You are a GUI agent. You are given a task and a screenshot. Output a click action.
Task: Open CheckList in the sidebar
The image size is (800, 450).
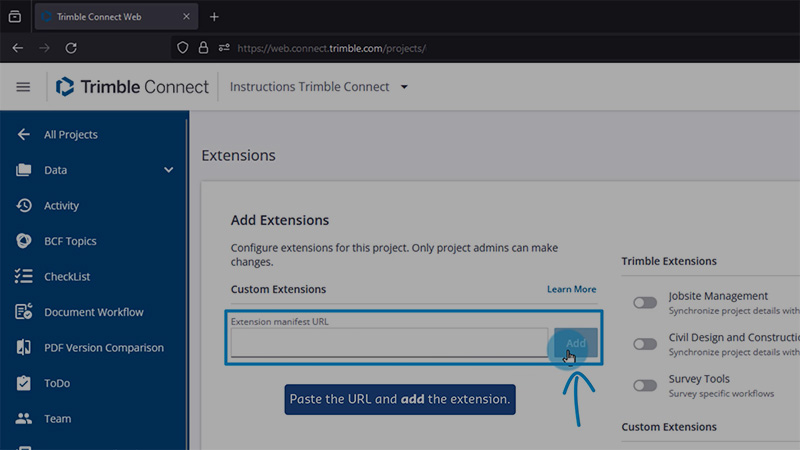[67, 276]
